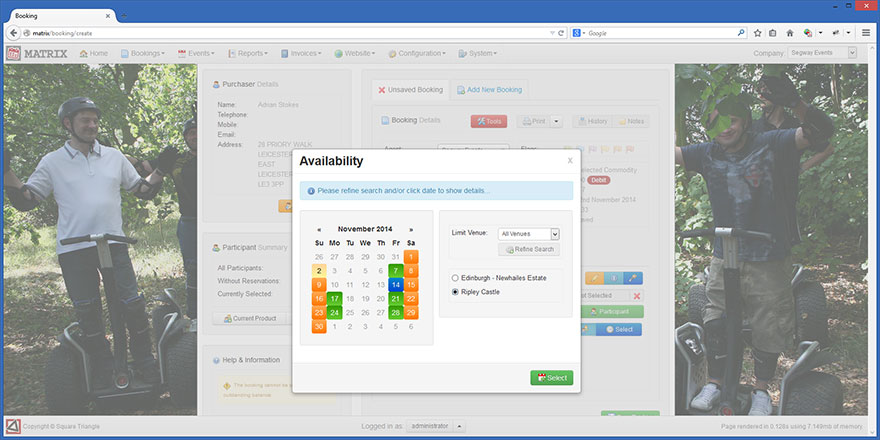Open Google search engine dropdown

coord(578,33)
